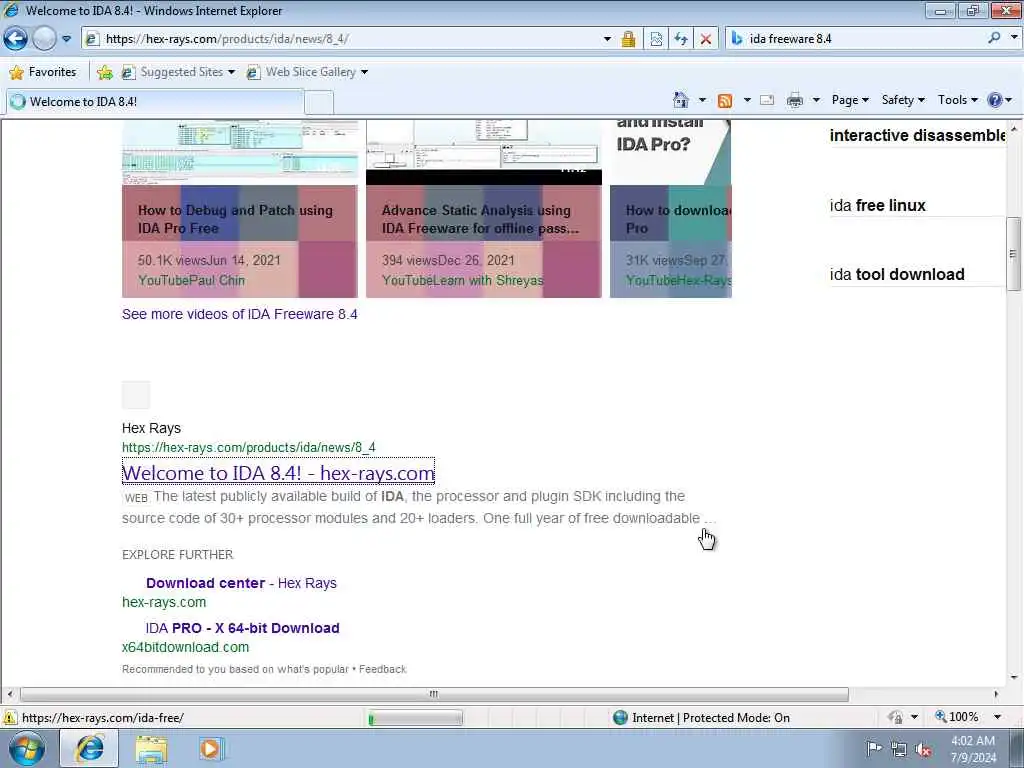Open Windows Media Player taskbar icon
This screenshot has height=768, width=1024.
tap(210, 749)
